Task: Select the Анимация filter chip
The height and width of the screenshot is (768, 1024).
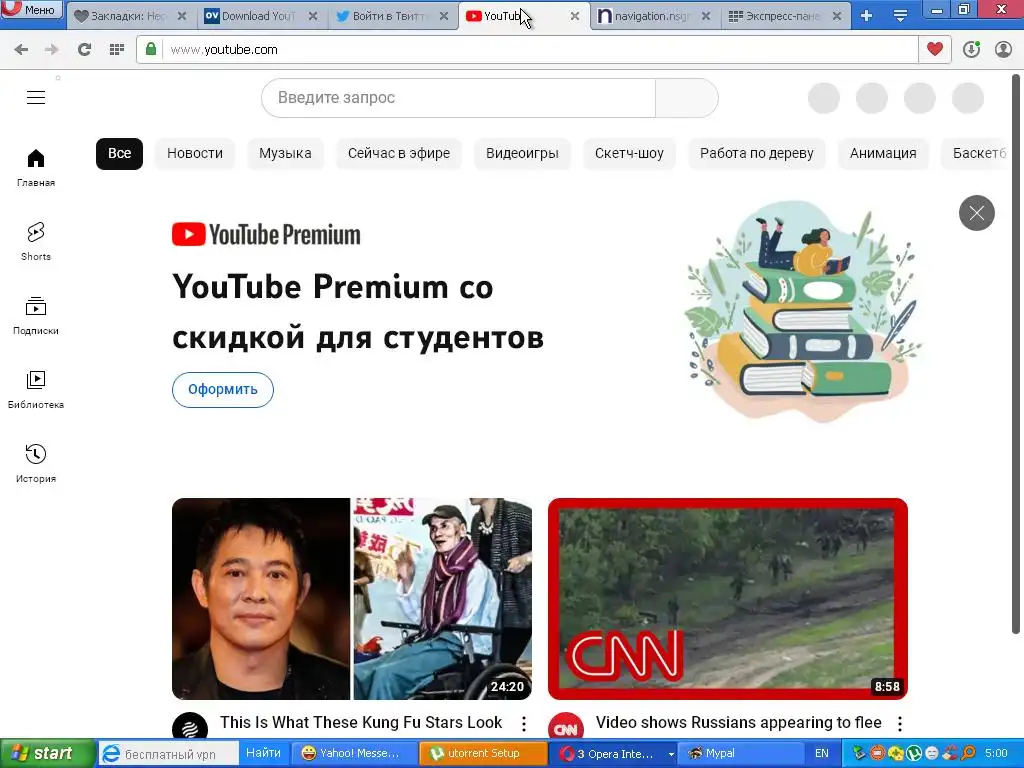Action: [883, 153]
